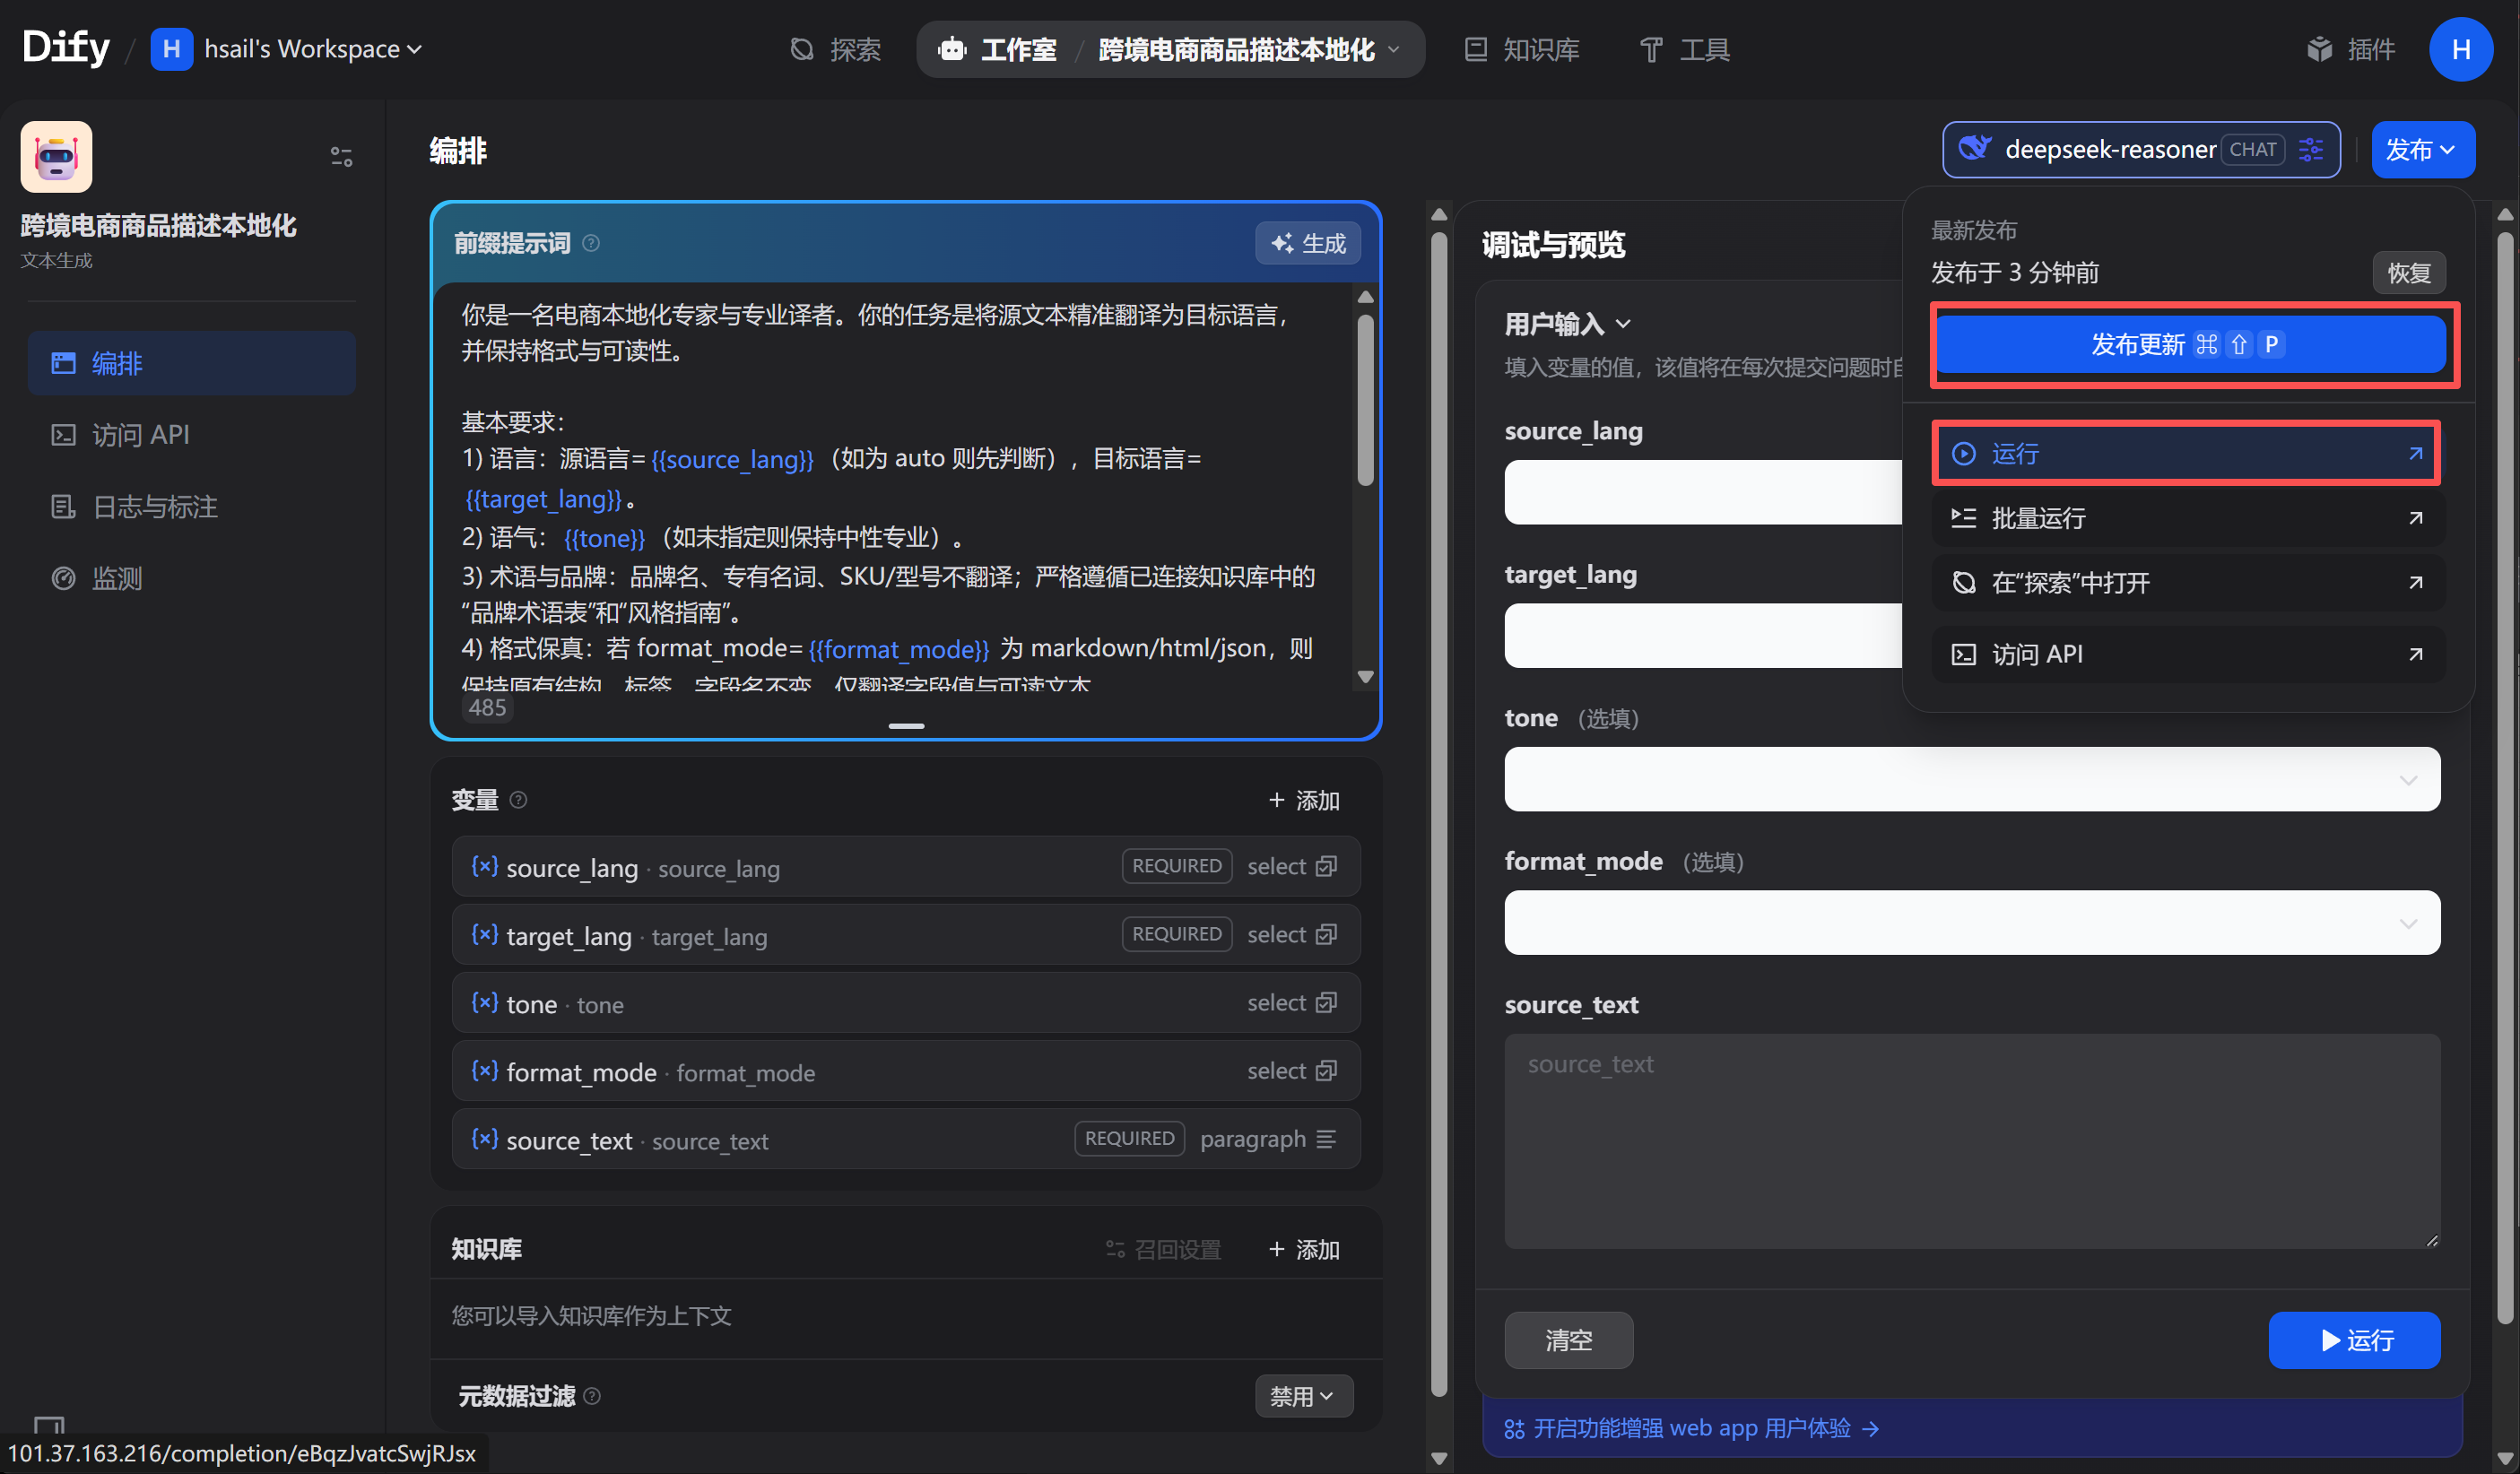
Task: Click into the target_lang input field
Action: coord(1703,635)
